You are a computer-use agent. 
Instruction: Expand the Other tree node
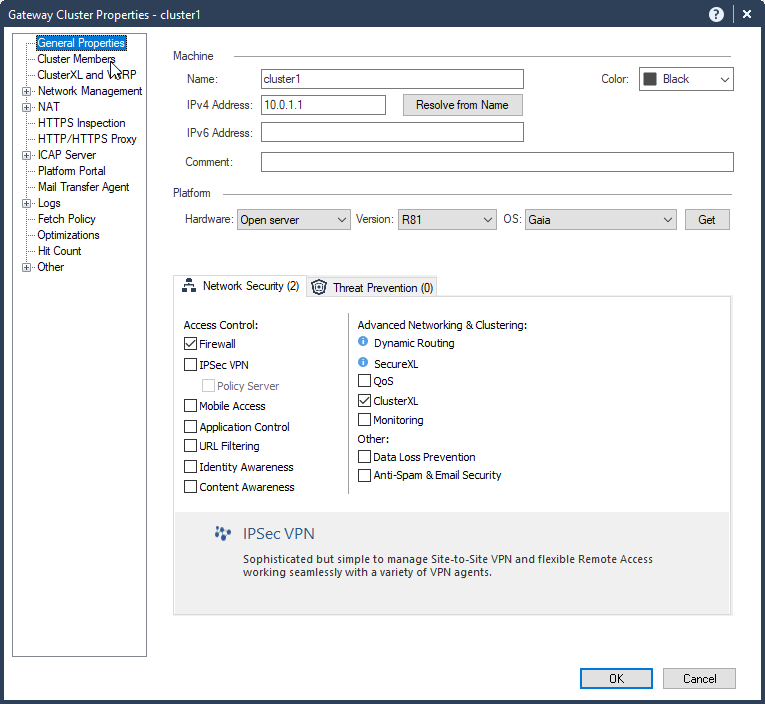26,267
